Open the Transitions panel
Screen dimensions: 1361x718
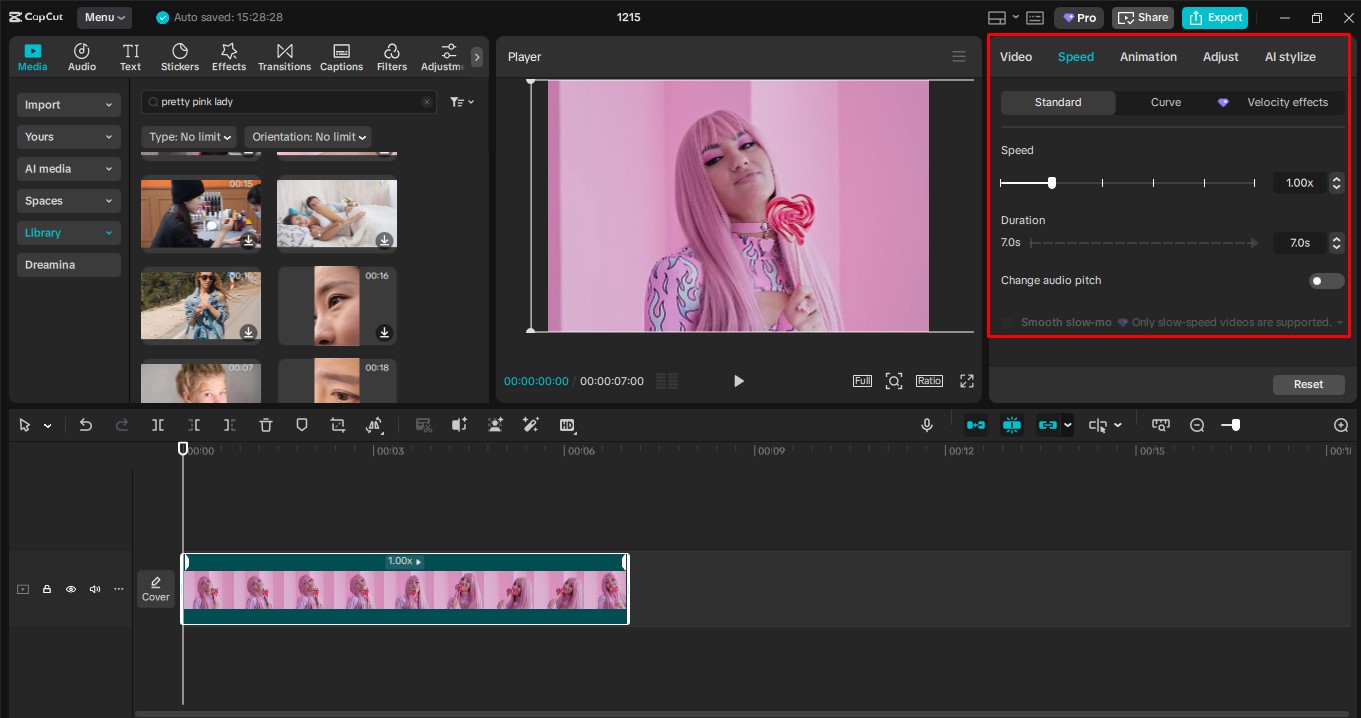pos(284,57)
